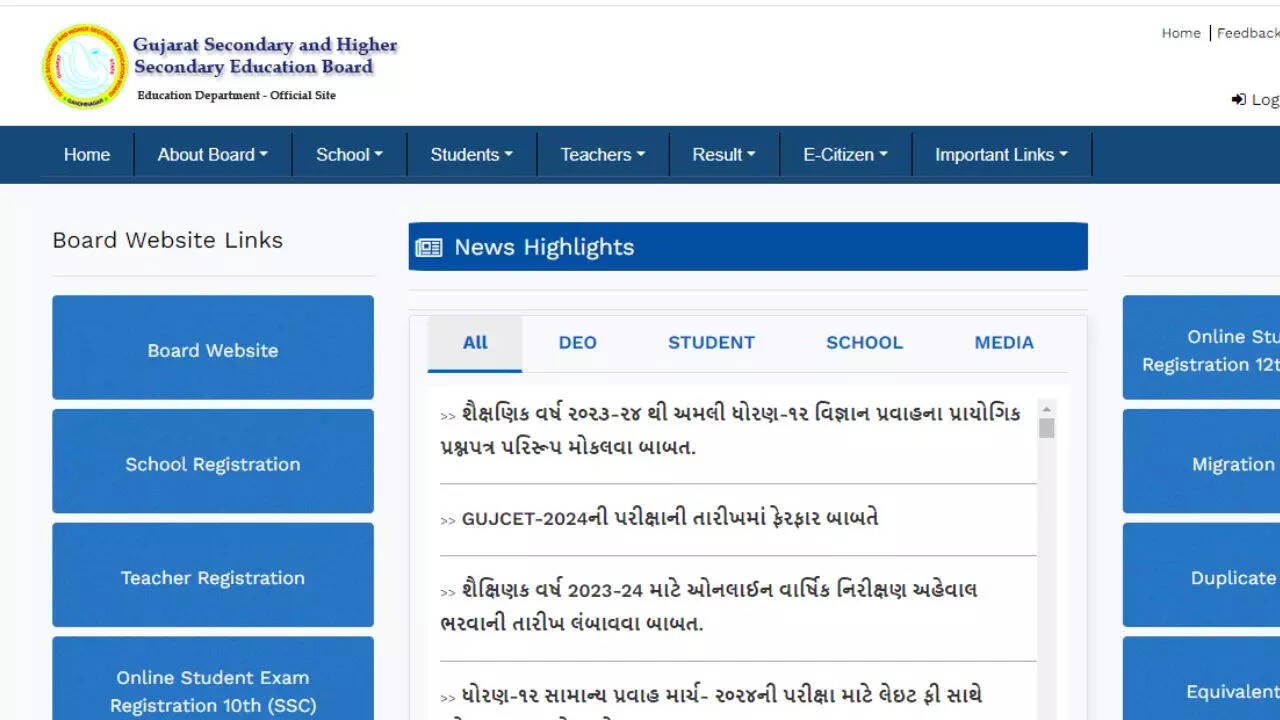Expand the About Board dropdown menu
Screen dimensions: 1280x720
212,155
